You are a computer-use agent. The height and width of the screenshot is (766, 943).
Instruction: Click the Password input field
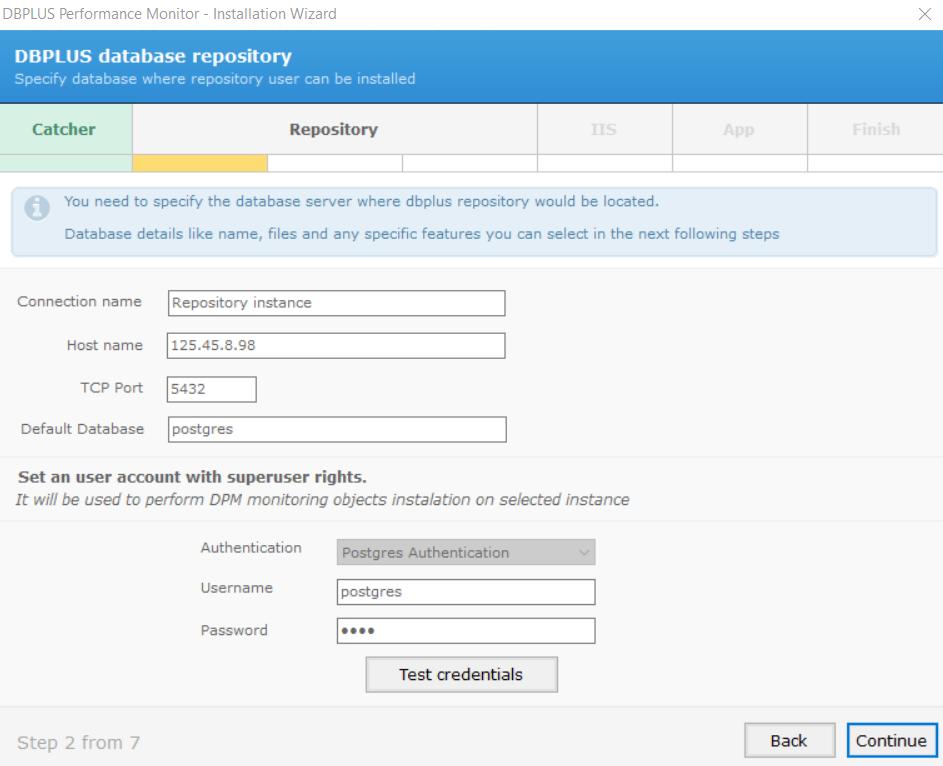(x=466, y=631)
